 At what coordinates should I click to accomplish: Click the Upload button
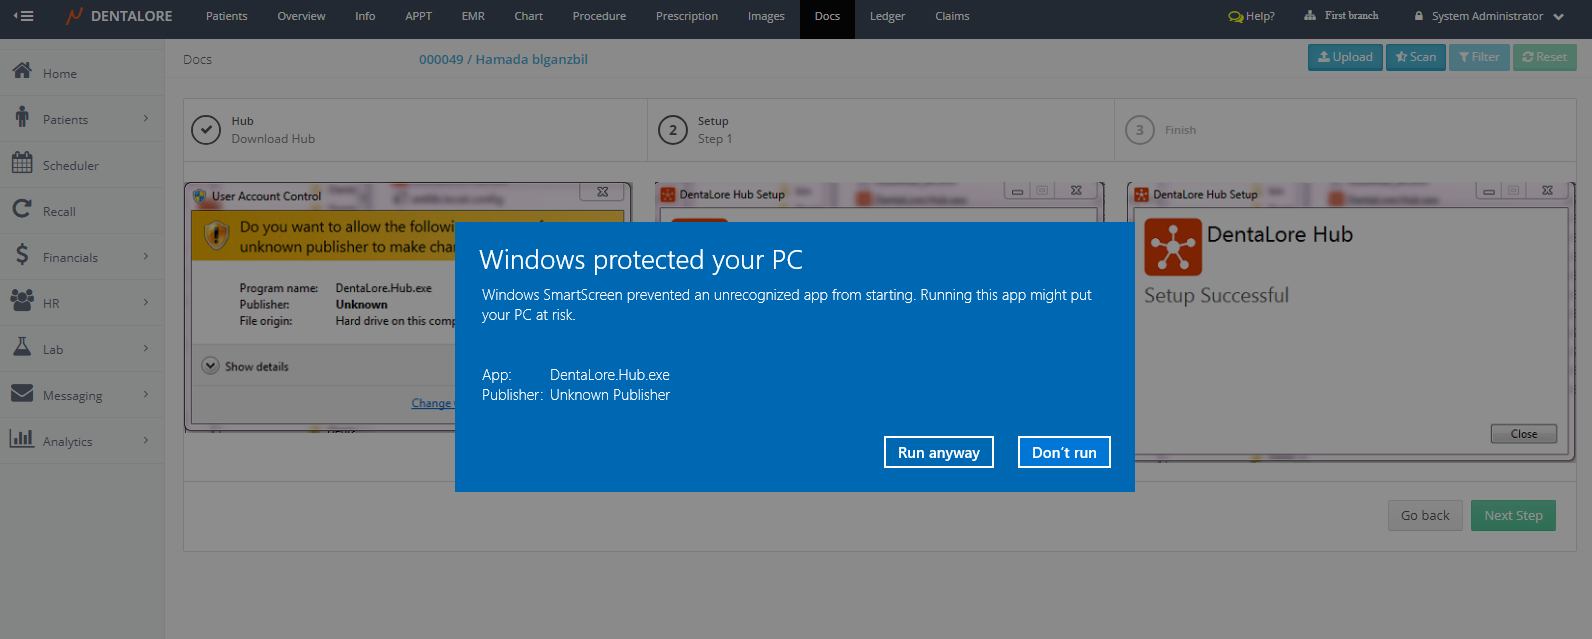click(1345, 57)
